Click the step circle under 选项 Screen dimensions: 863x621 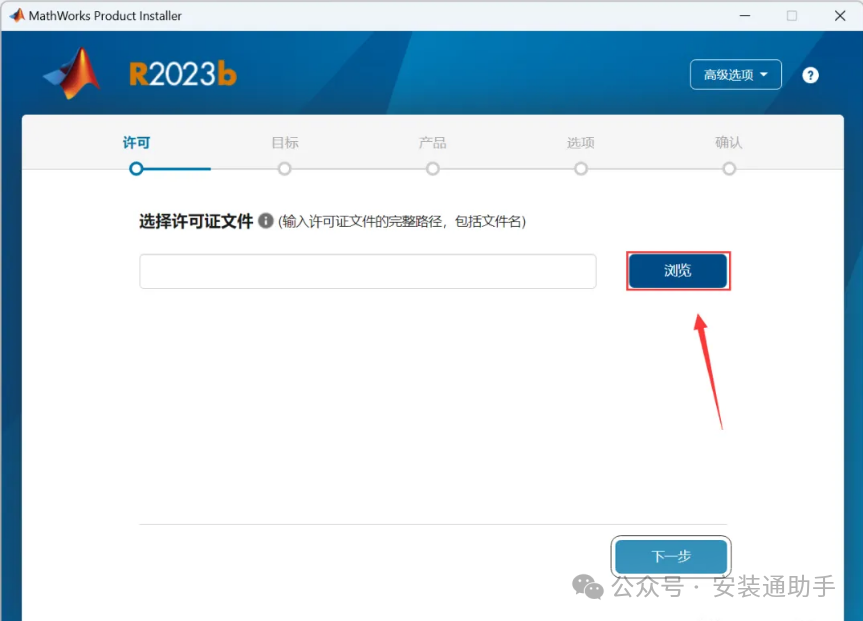point(581,168)
